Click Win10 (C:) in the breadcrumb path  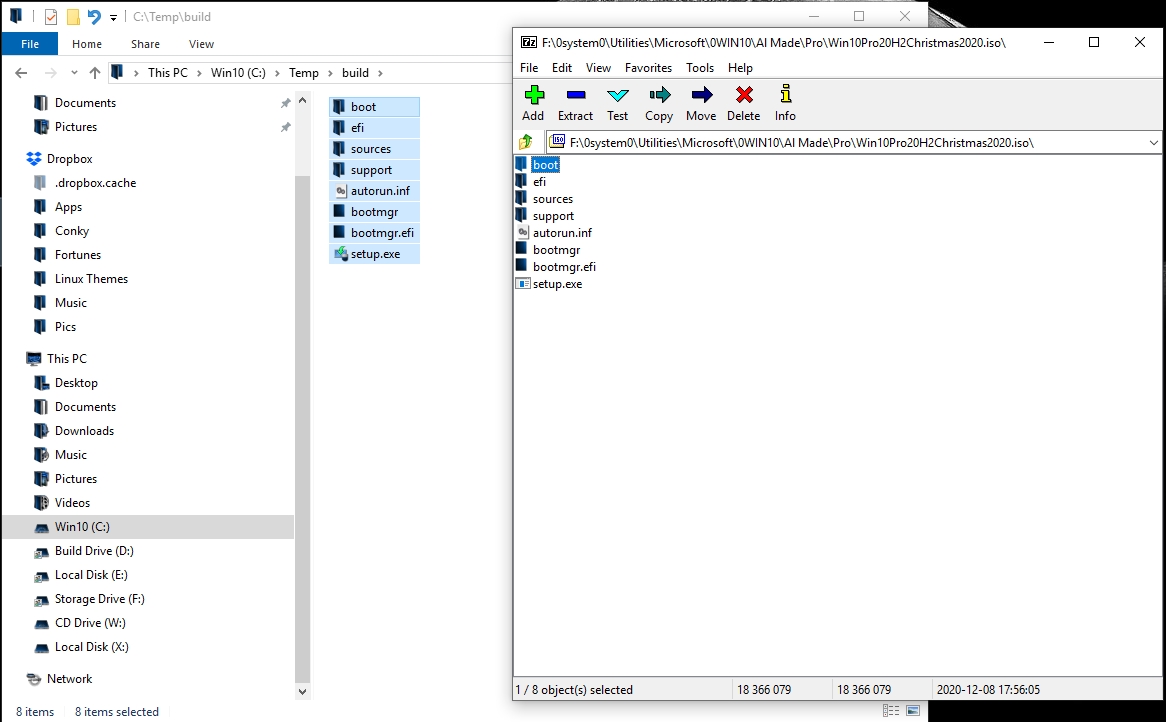tap(238, 73)
